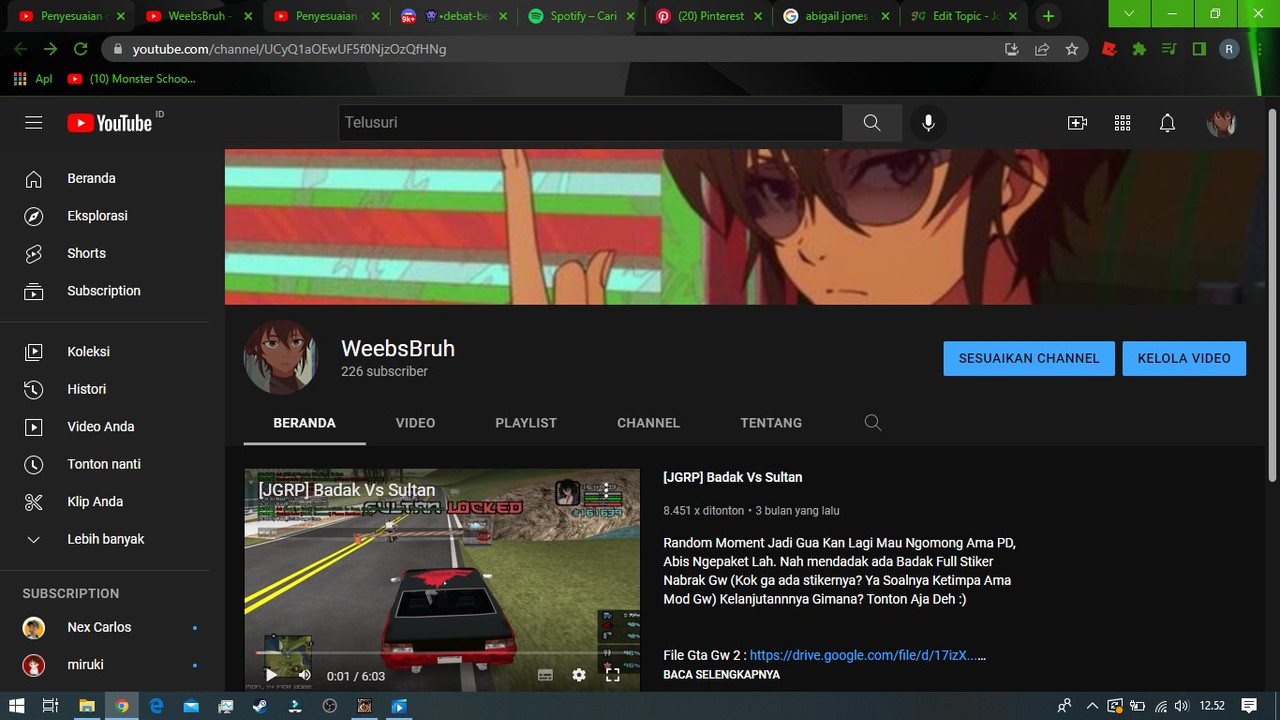Open a new browser tab

tap(1048, 16)
